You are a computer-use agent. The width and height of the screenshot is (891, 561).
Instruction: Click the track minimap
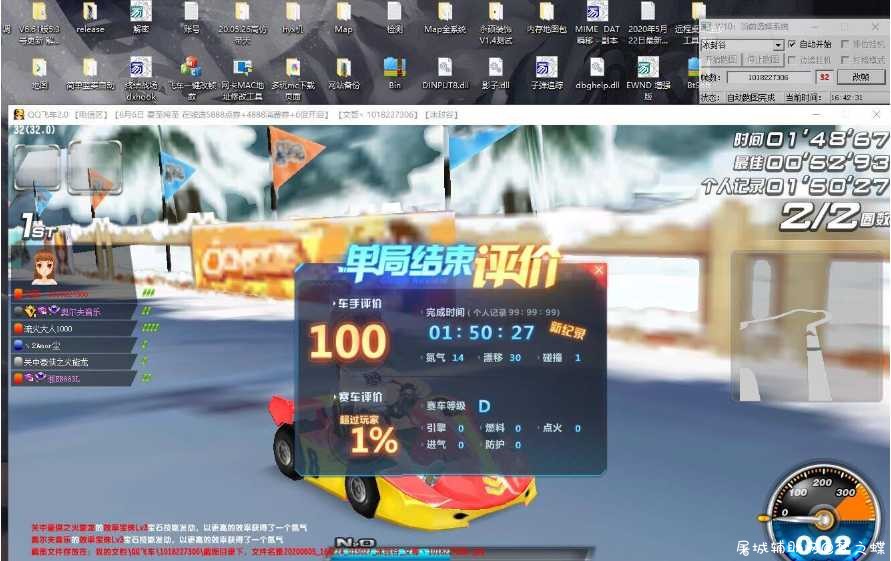pyautogui.click(x=807, y=327)
